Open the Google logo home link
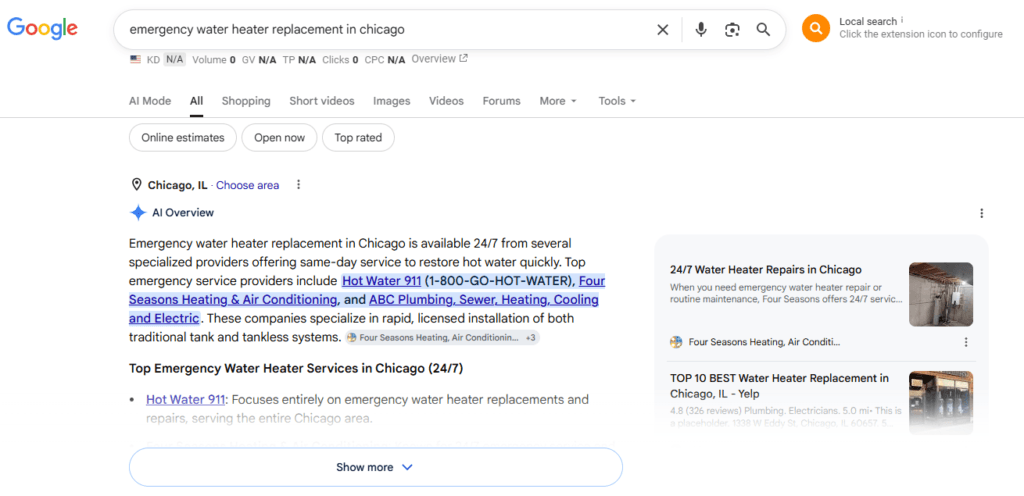The height and width of the screenshot is (496, 1024). (x=42, y=28)
